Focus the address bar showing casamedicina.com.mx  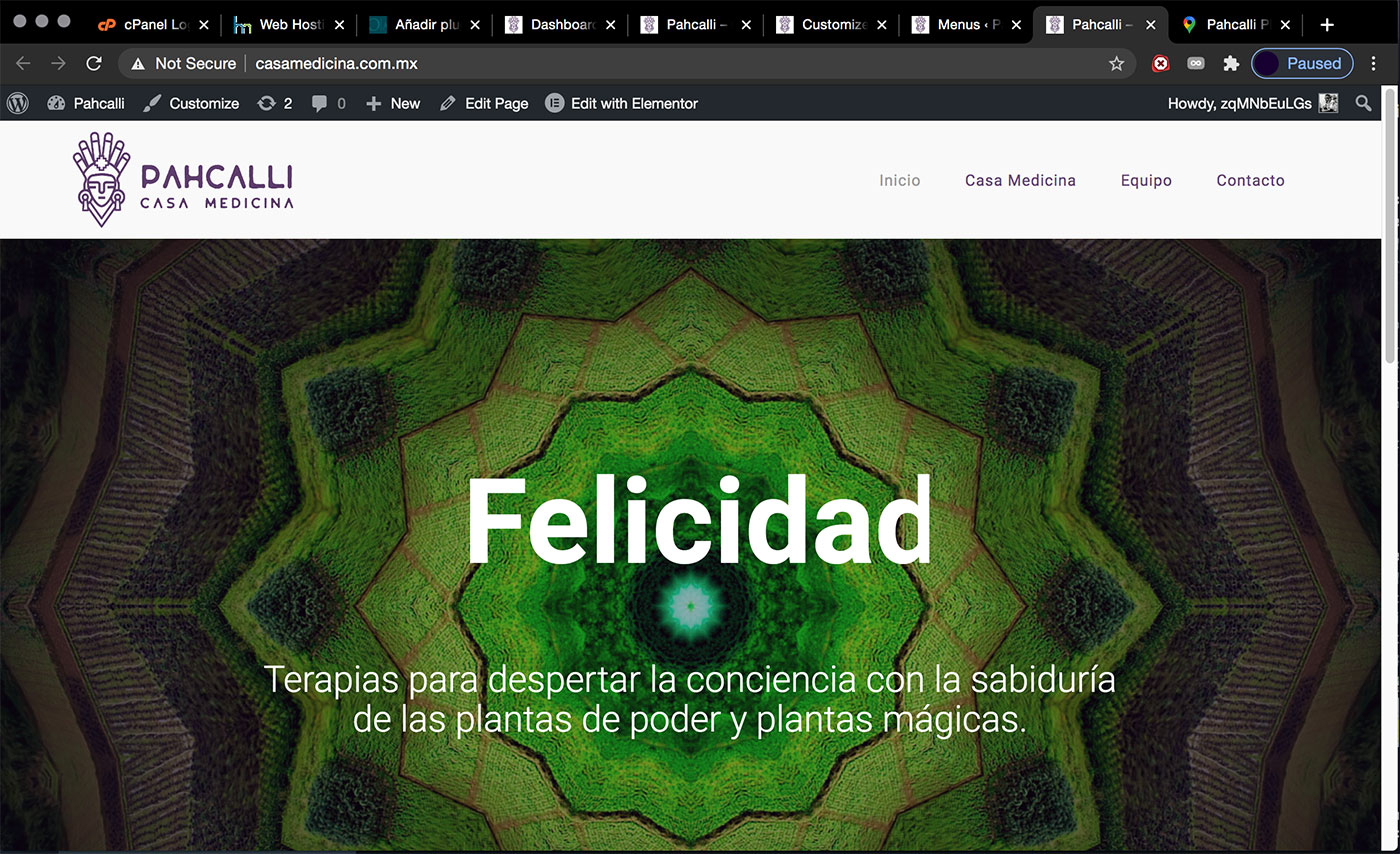click(627, 63)
